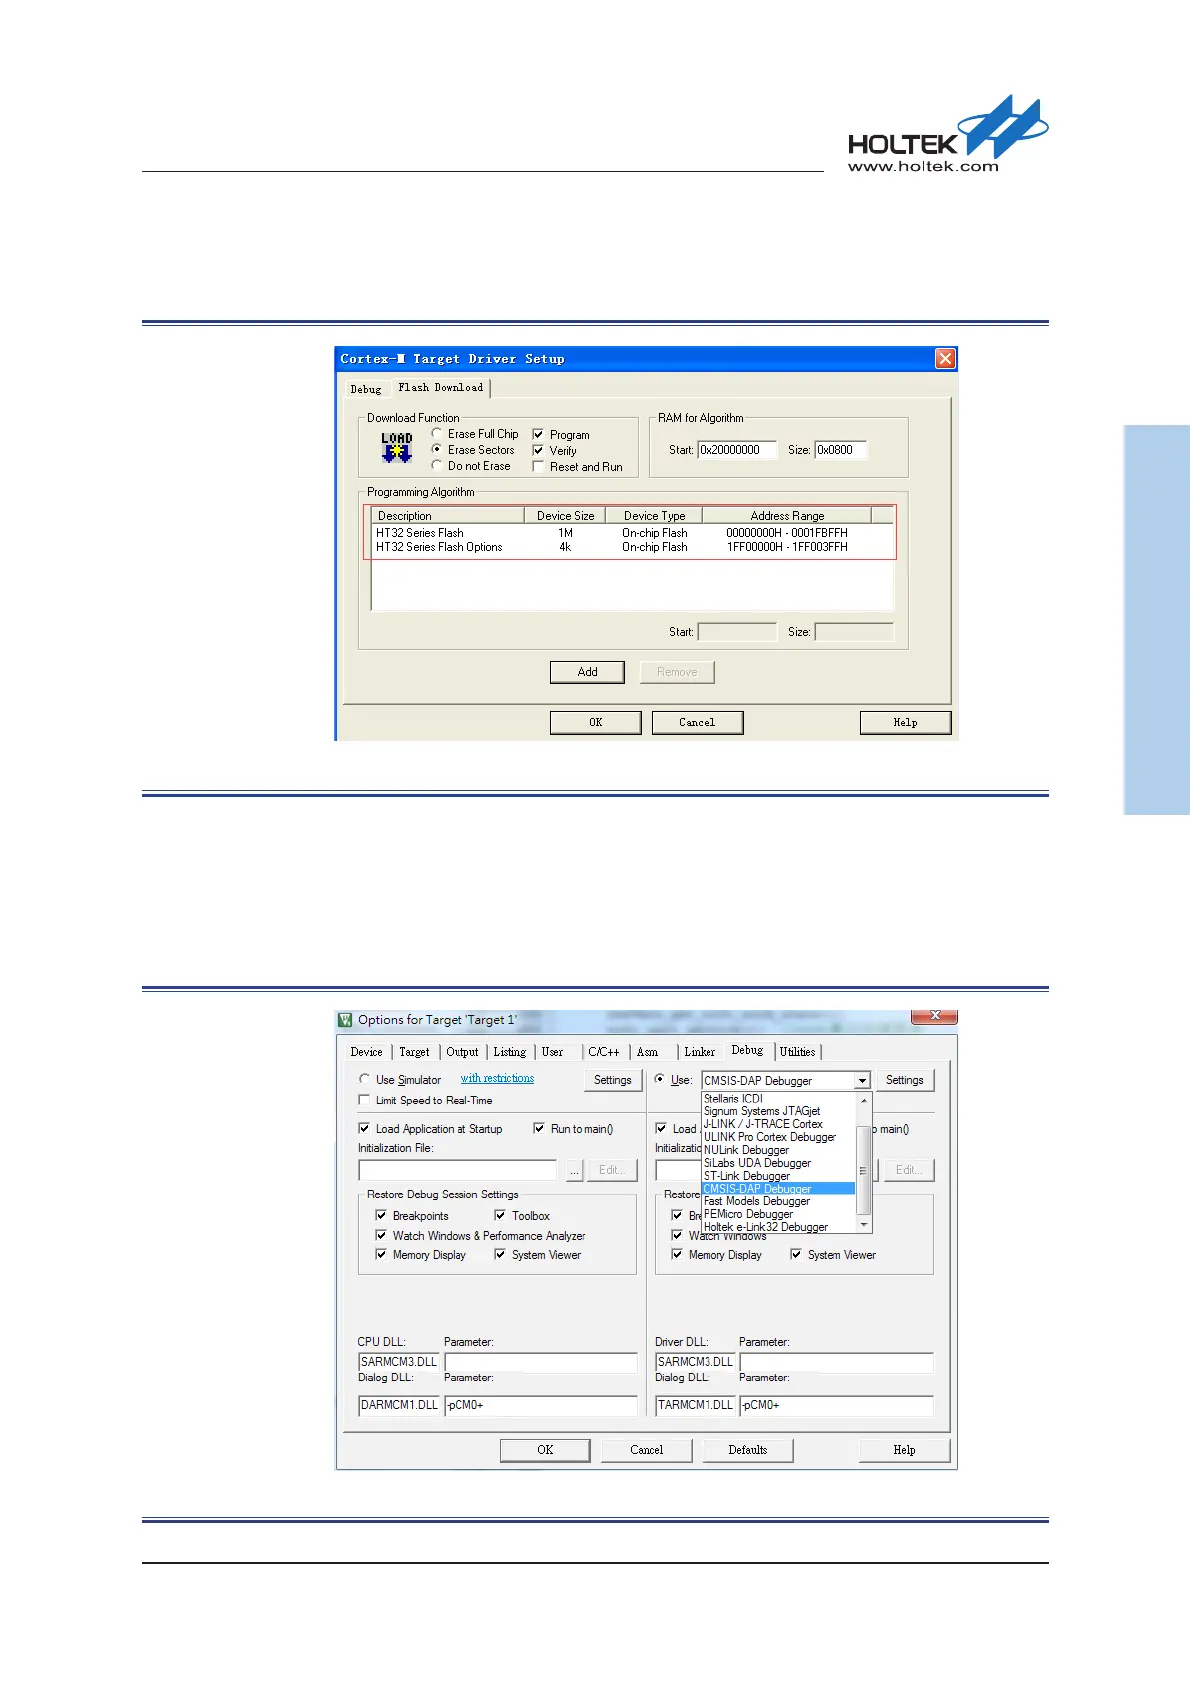
Task: Choose Signum Systems JTAGjet debugger
Action: pos(779,1111)
